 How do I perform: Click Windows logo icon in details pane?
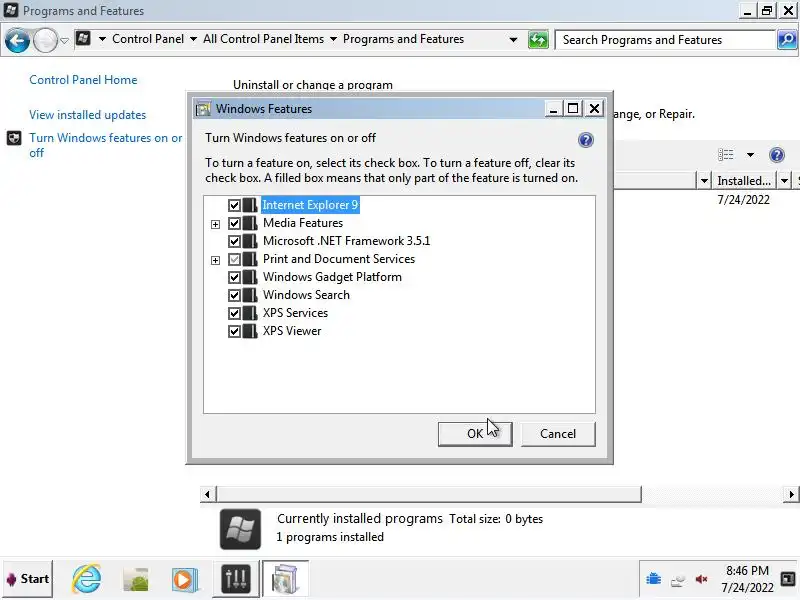[x=240, y=529]
